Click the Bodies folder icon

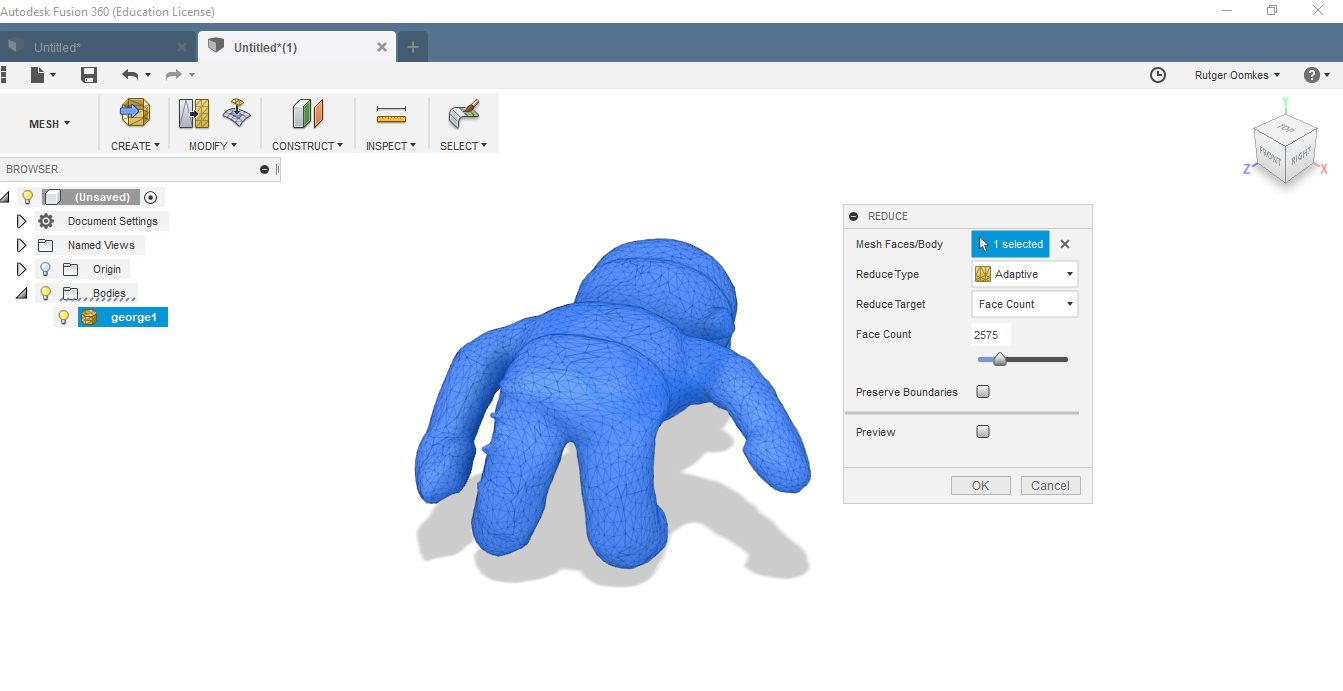pyautogui.click(x=70, y=293)
